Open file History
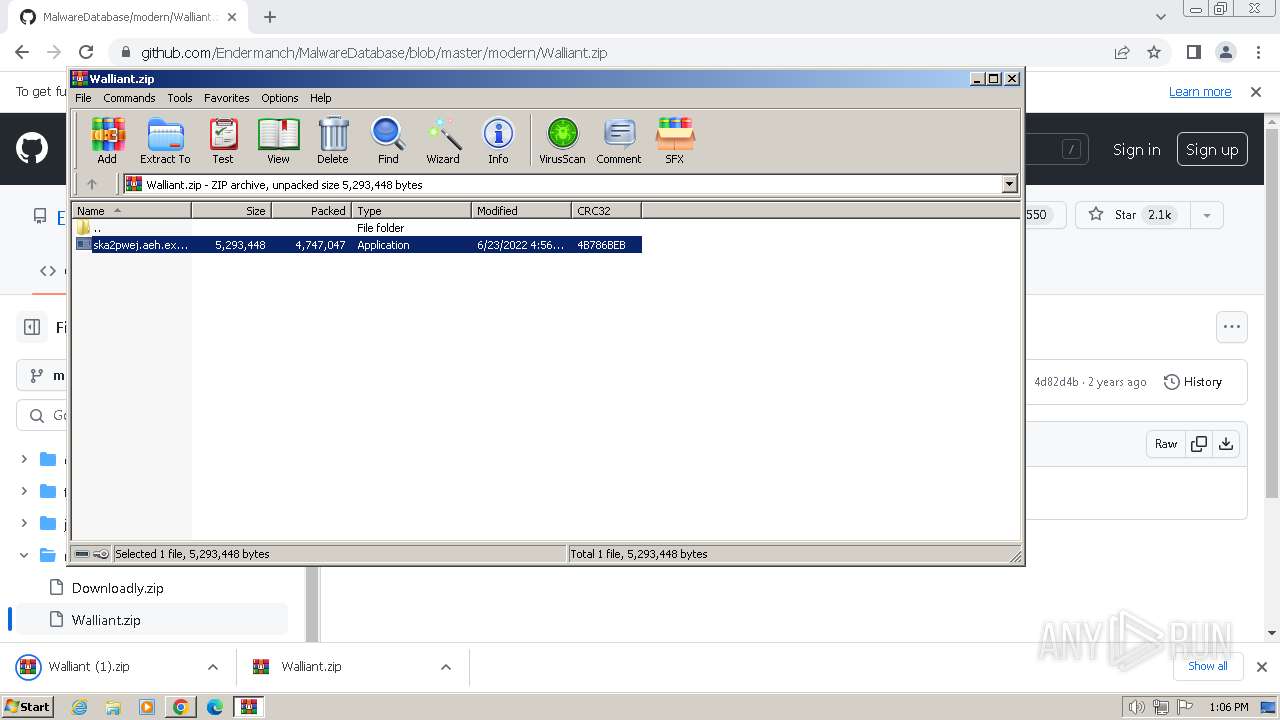Image resolution: width=1280 pixels, height=720 pixels. tap(1193, 382)
